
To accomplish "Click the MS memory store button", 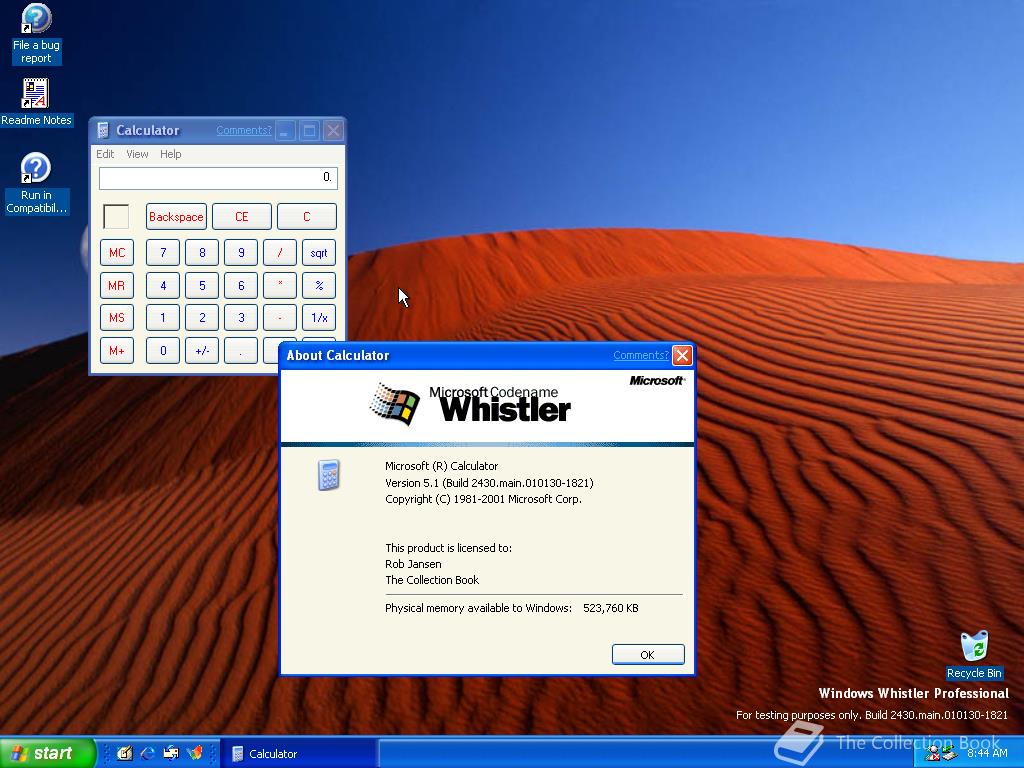I will point(117,317).
